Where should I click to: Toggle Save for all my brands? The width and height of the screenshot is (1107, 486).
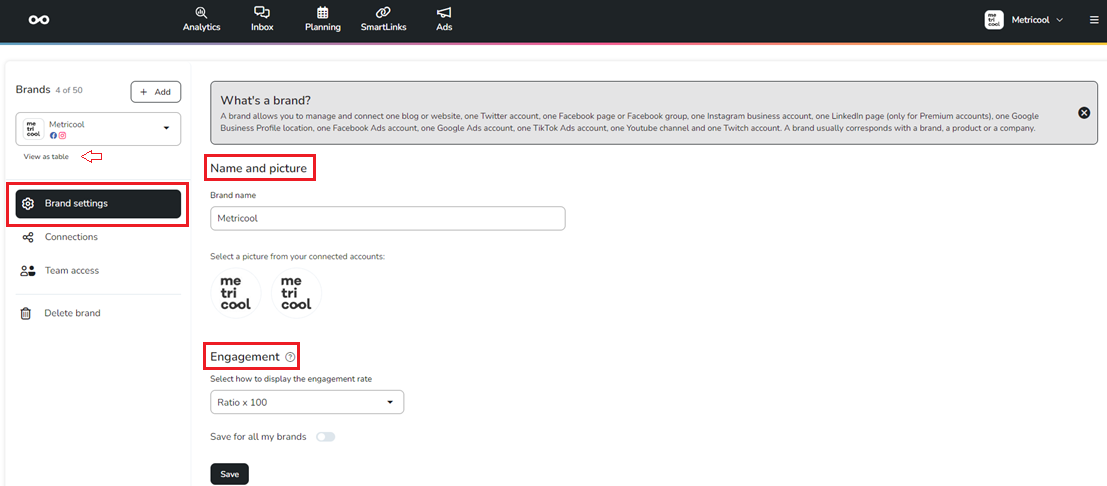(325, 437)
